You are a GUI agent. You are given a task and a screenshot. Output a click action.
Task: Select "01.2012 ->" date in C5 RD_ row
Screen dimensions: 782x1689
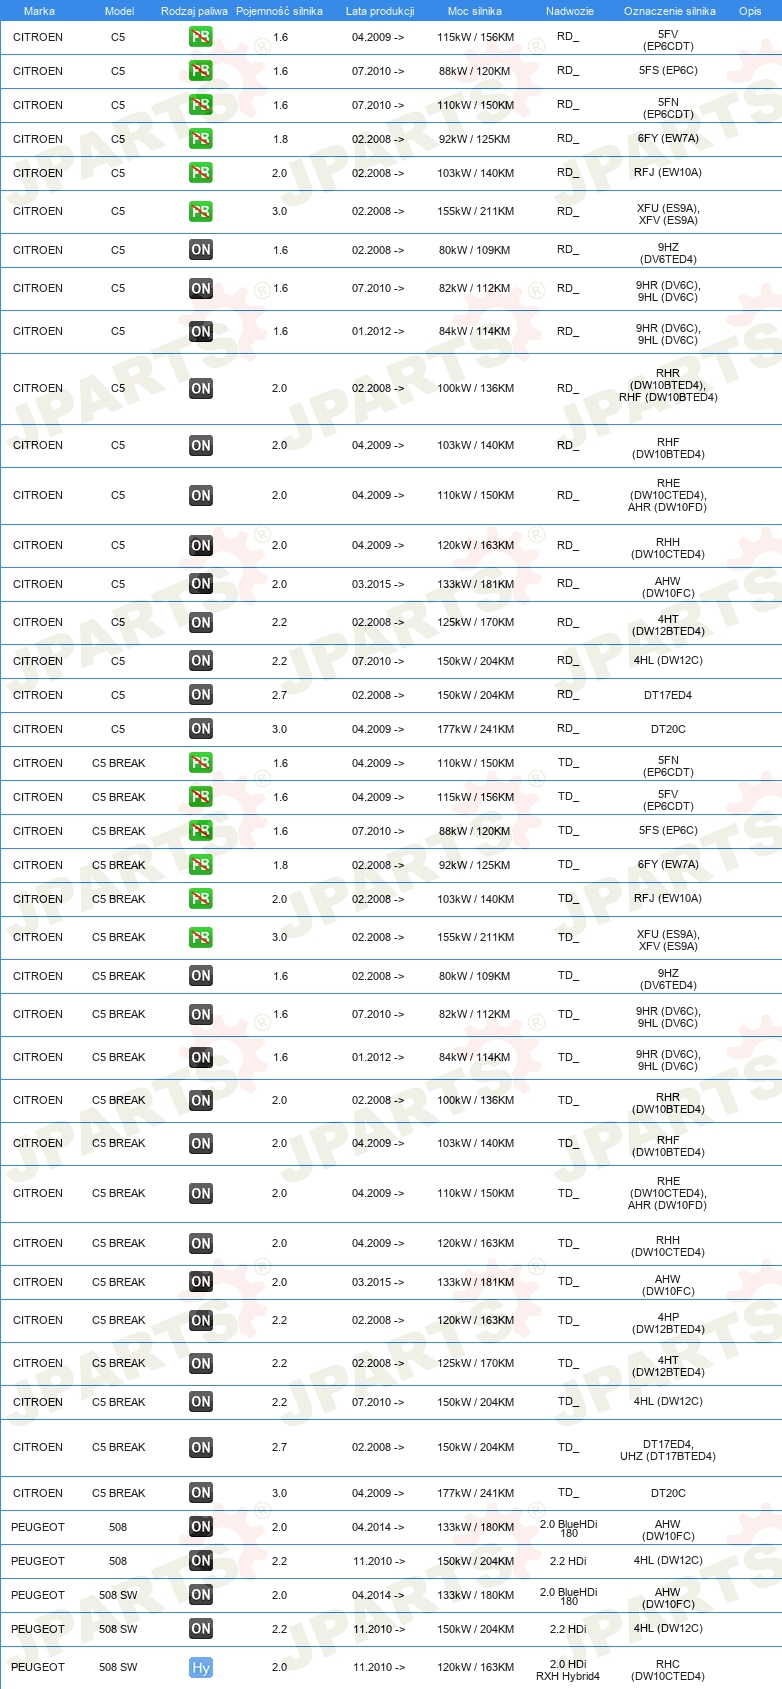pos(378,331)
